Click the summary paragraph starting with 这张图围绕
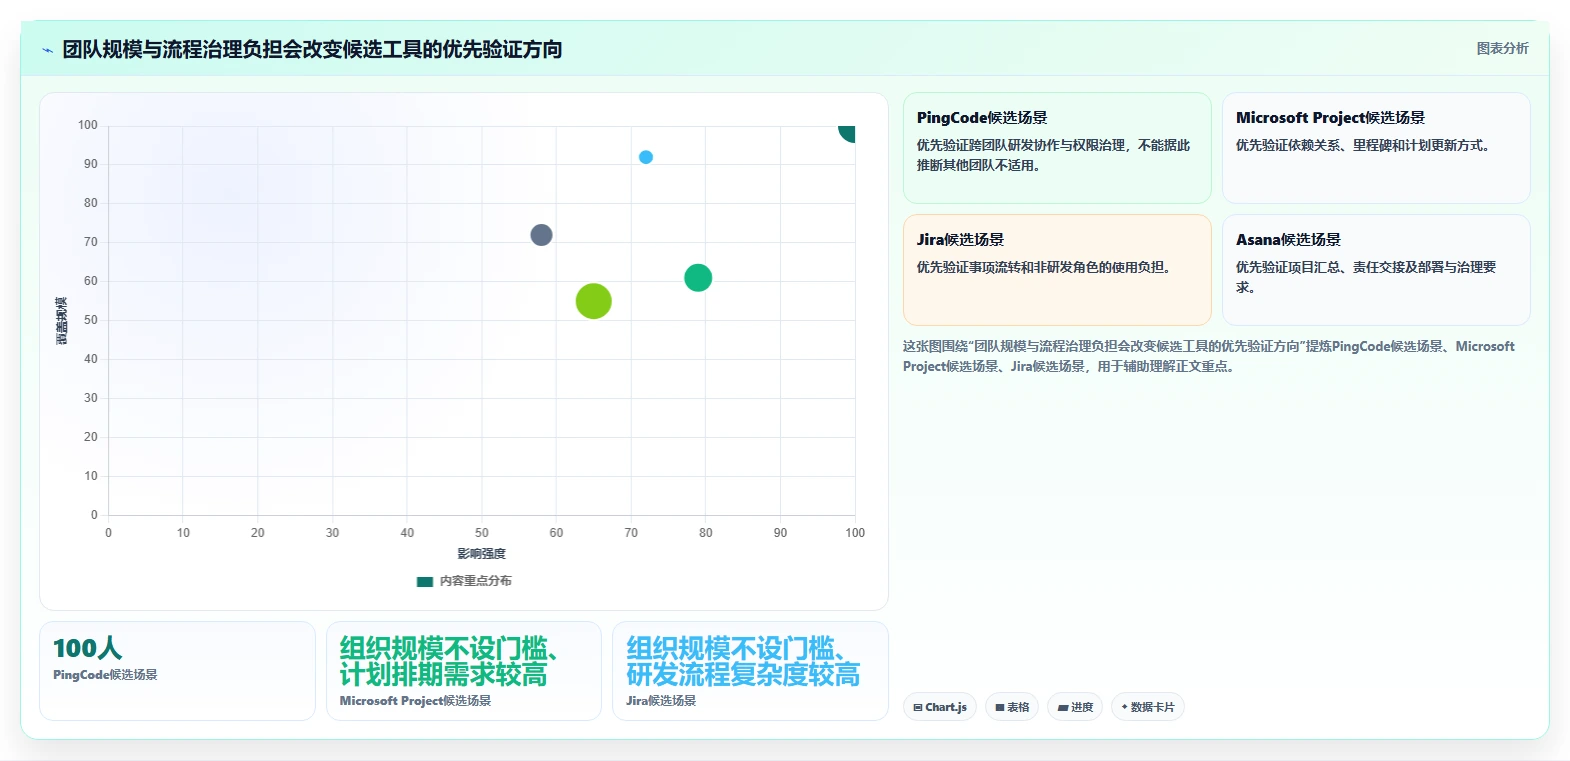 click(x=1209, y=356)
